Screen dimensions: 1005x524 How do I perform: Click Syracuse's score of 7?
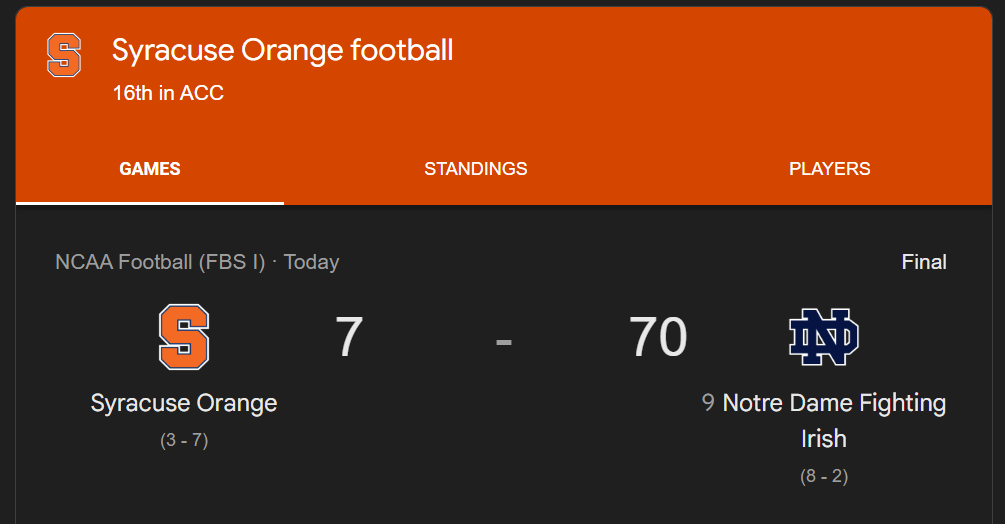coord(348,337)
